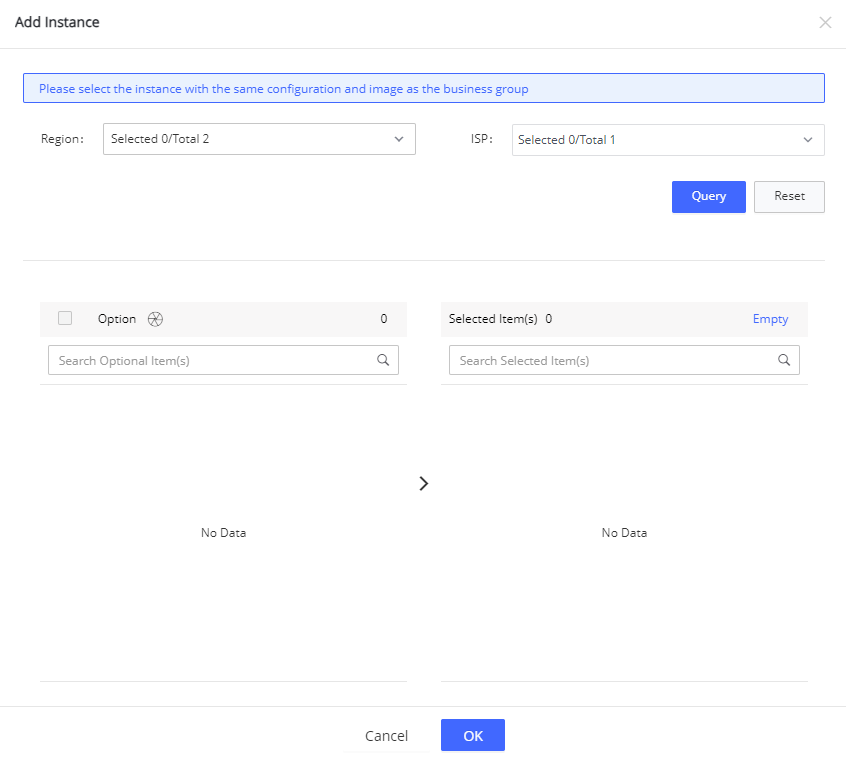Click the Region dropdown chevron

[399, 139]
